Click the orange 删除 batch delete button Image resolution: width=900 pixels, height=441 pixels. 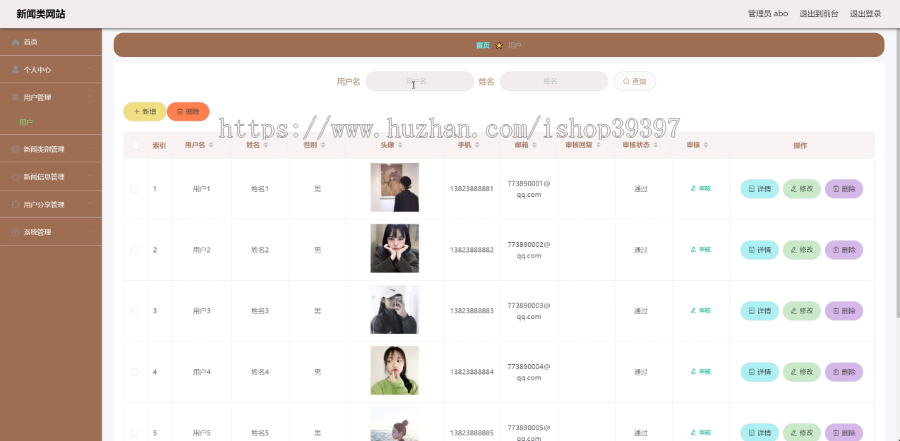[x=188, y=111]
